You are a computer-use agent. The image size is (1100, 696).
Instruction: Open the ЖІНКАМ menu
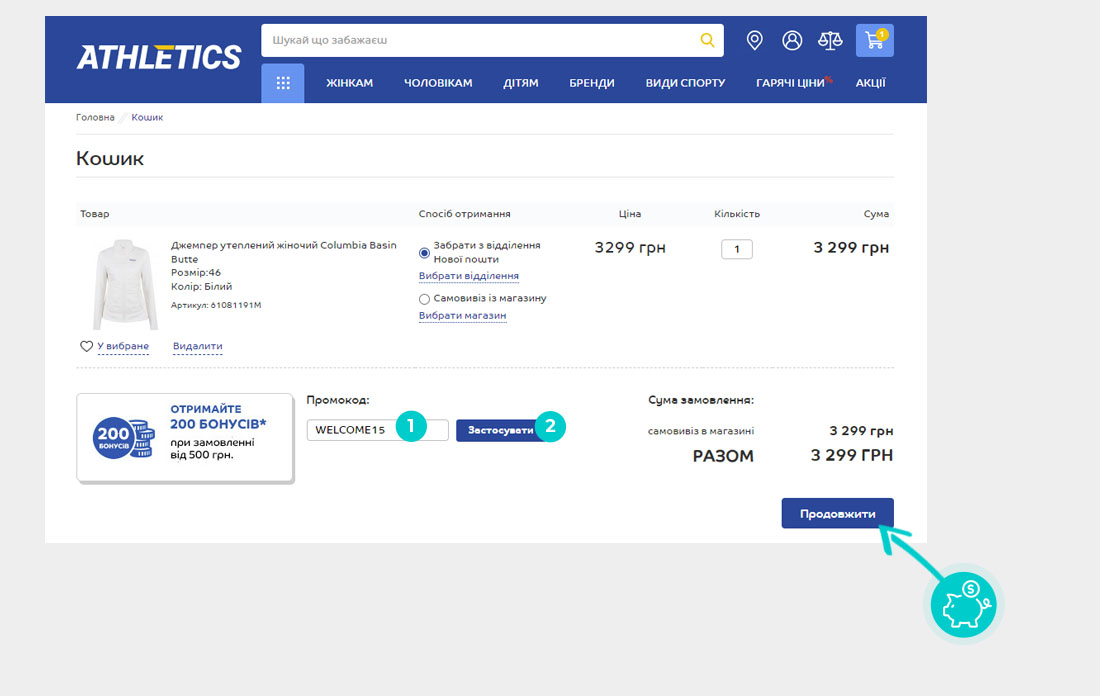(x=349, y=83)
